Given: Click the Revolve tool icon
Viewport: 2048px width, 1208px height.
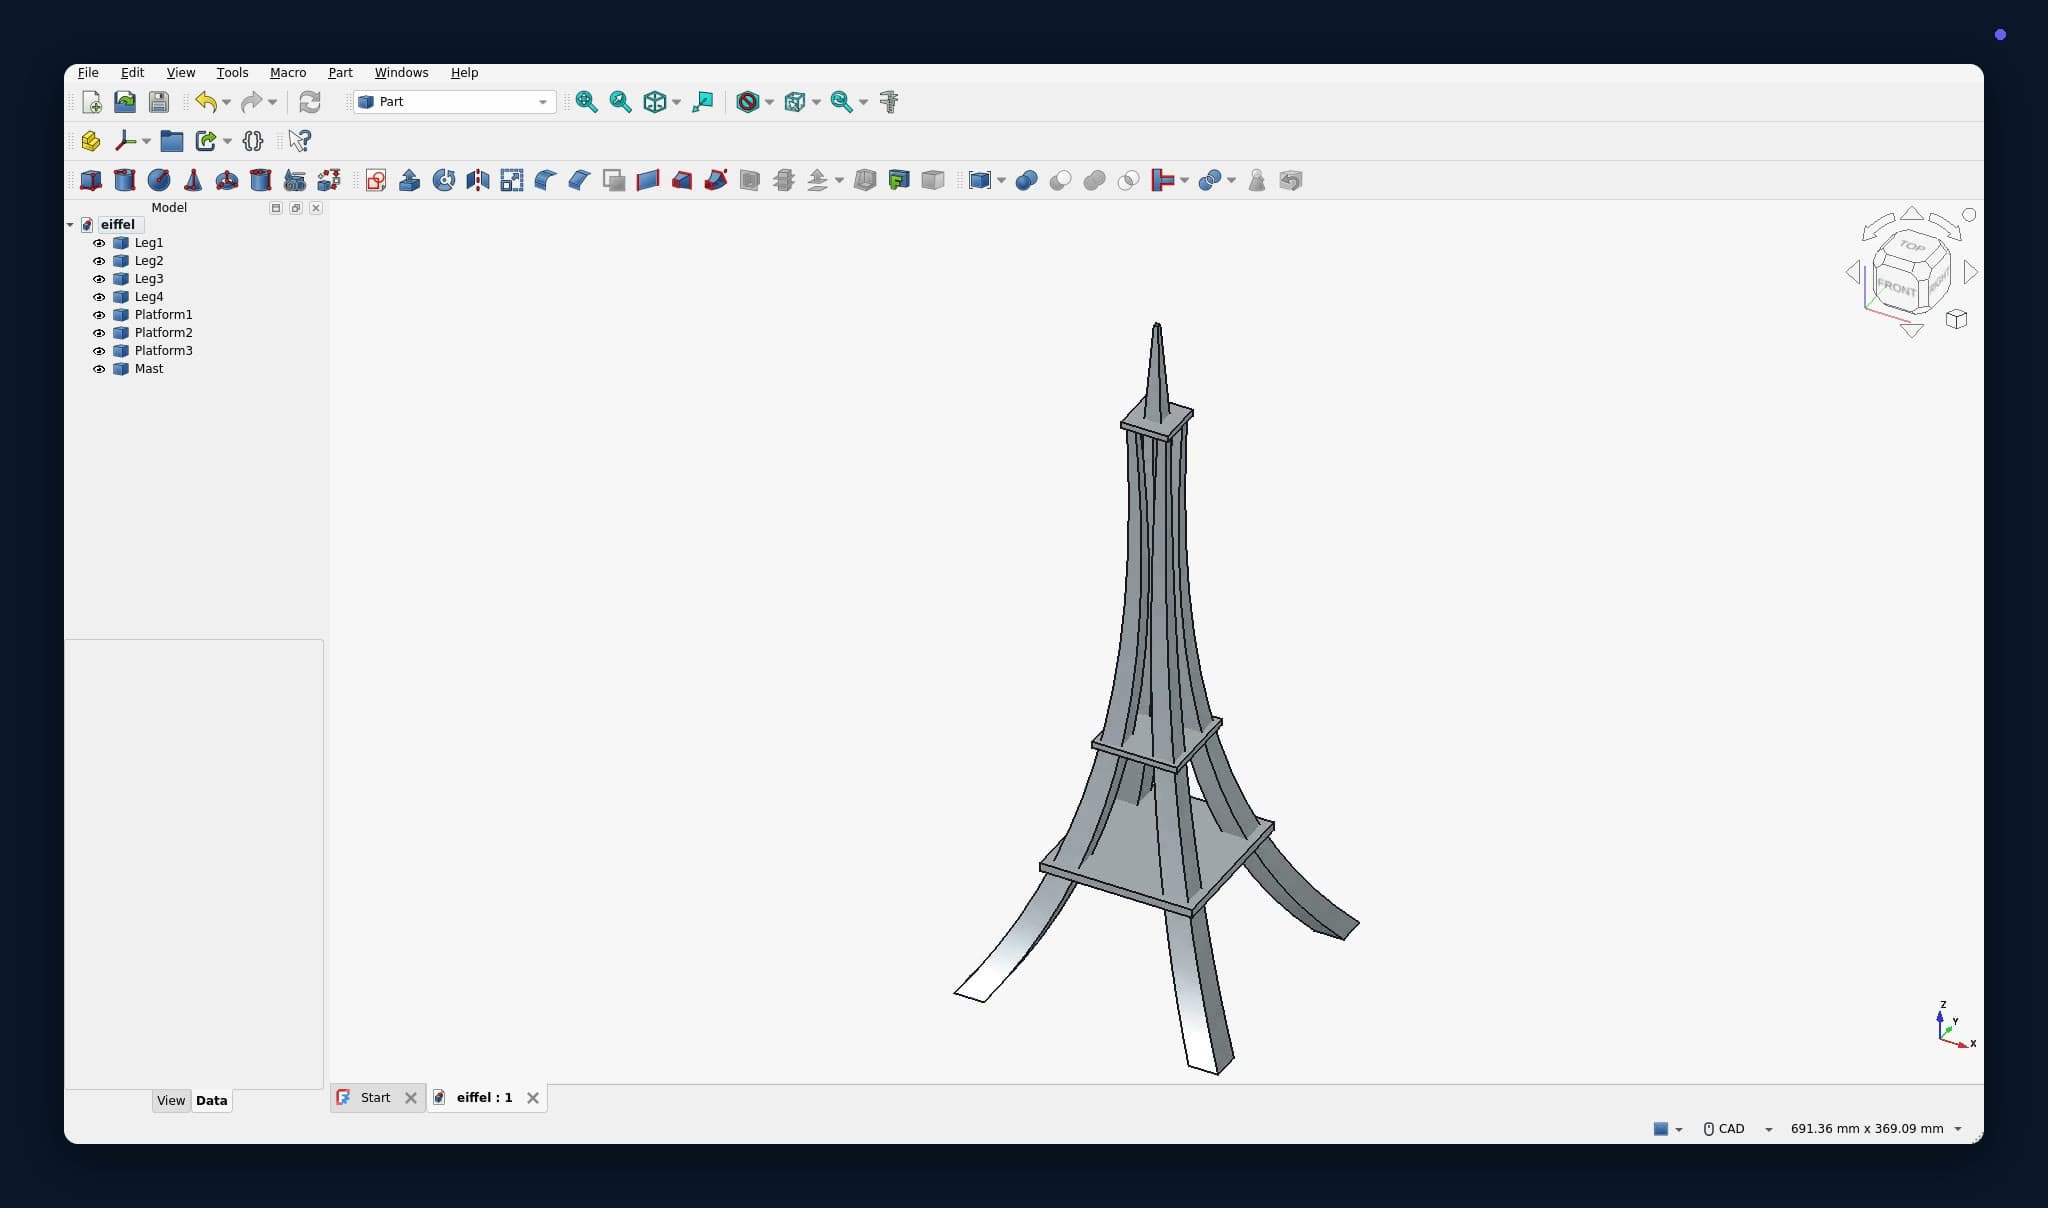Looking at the screenshot, I should (x=444, y=180).
